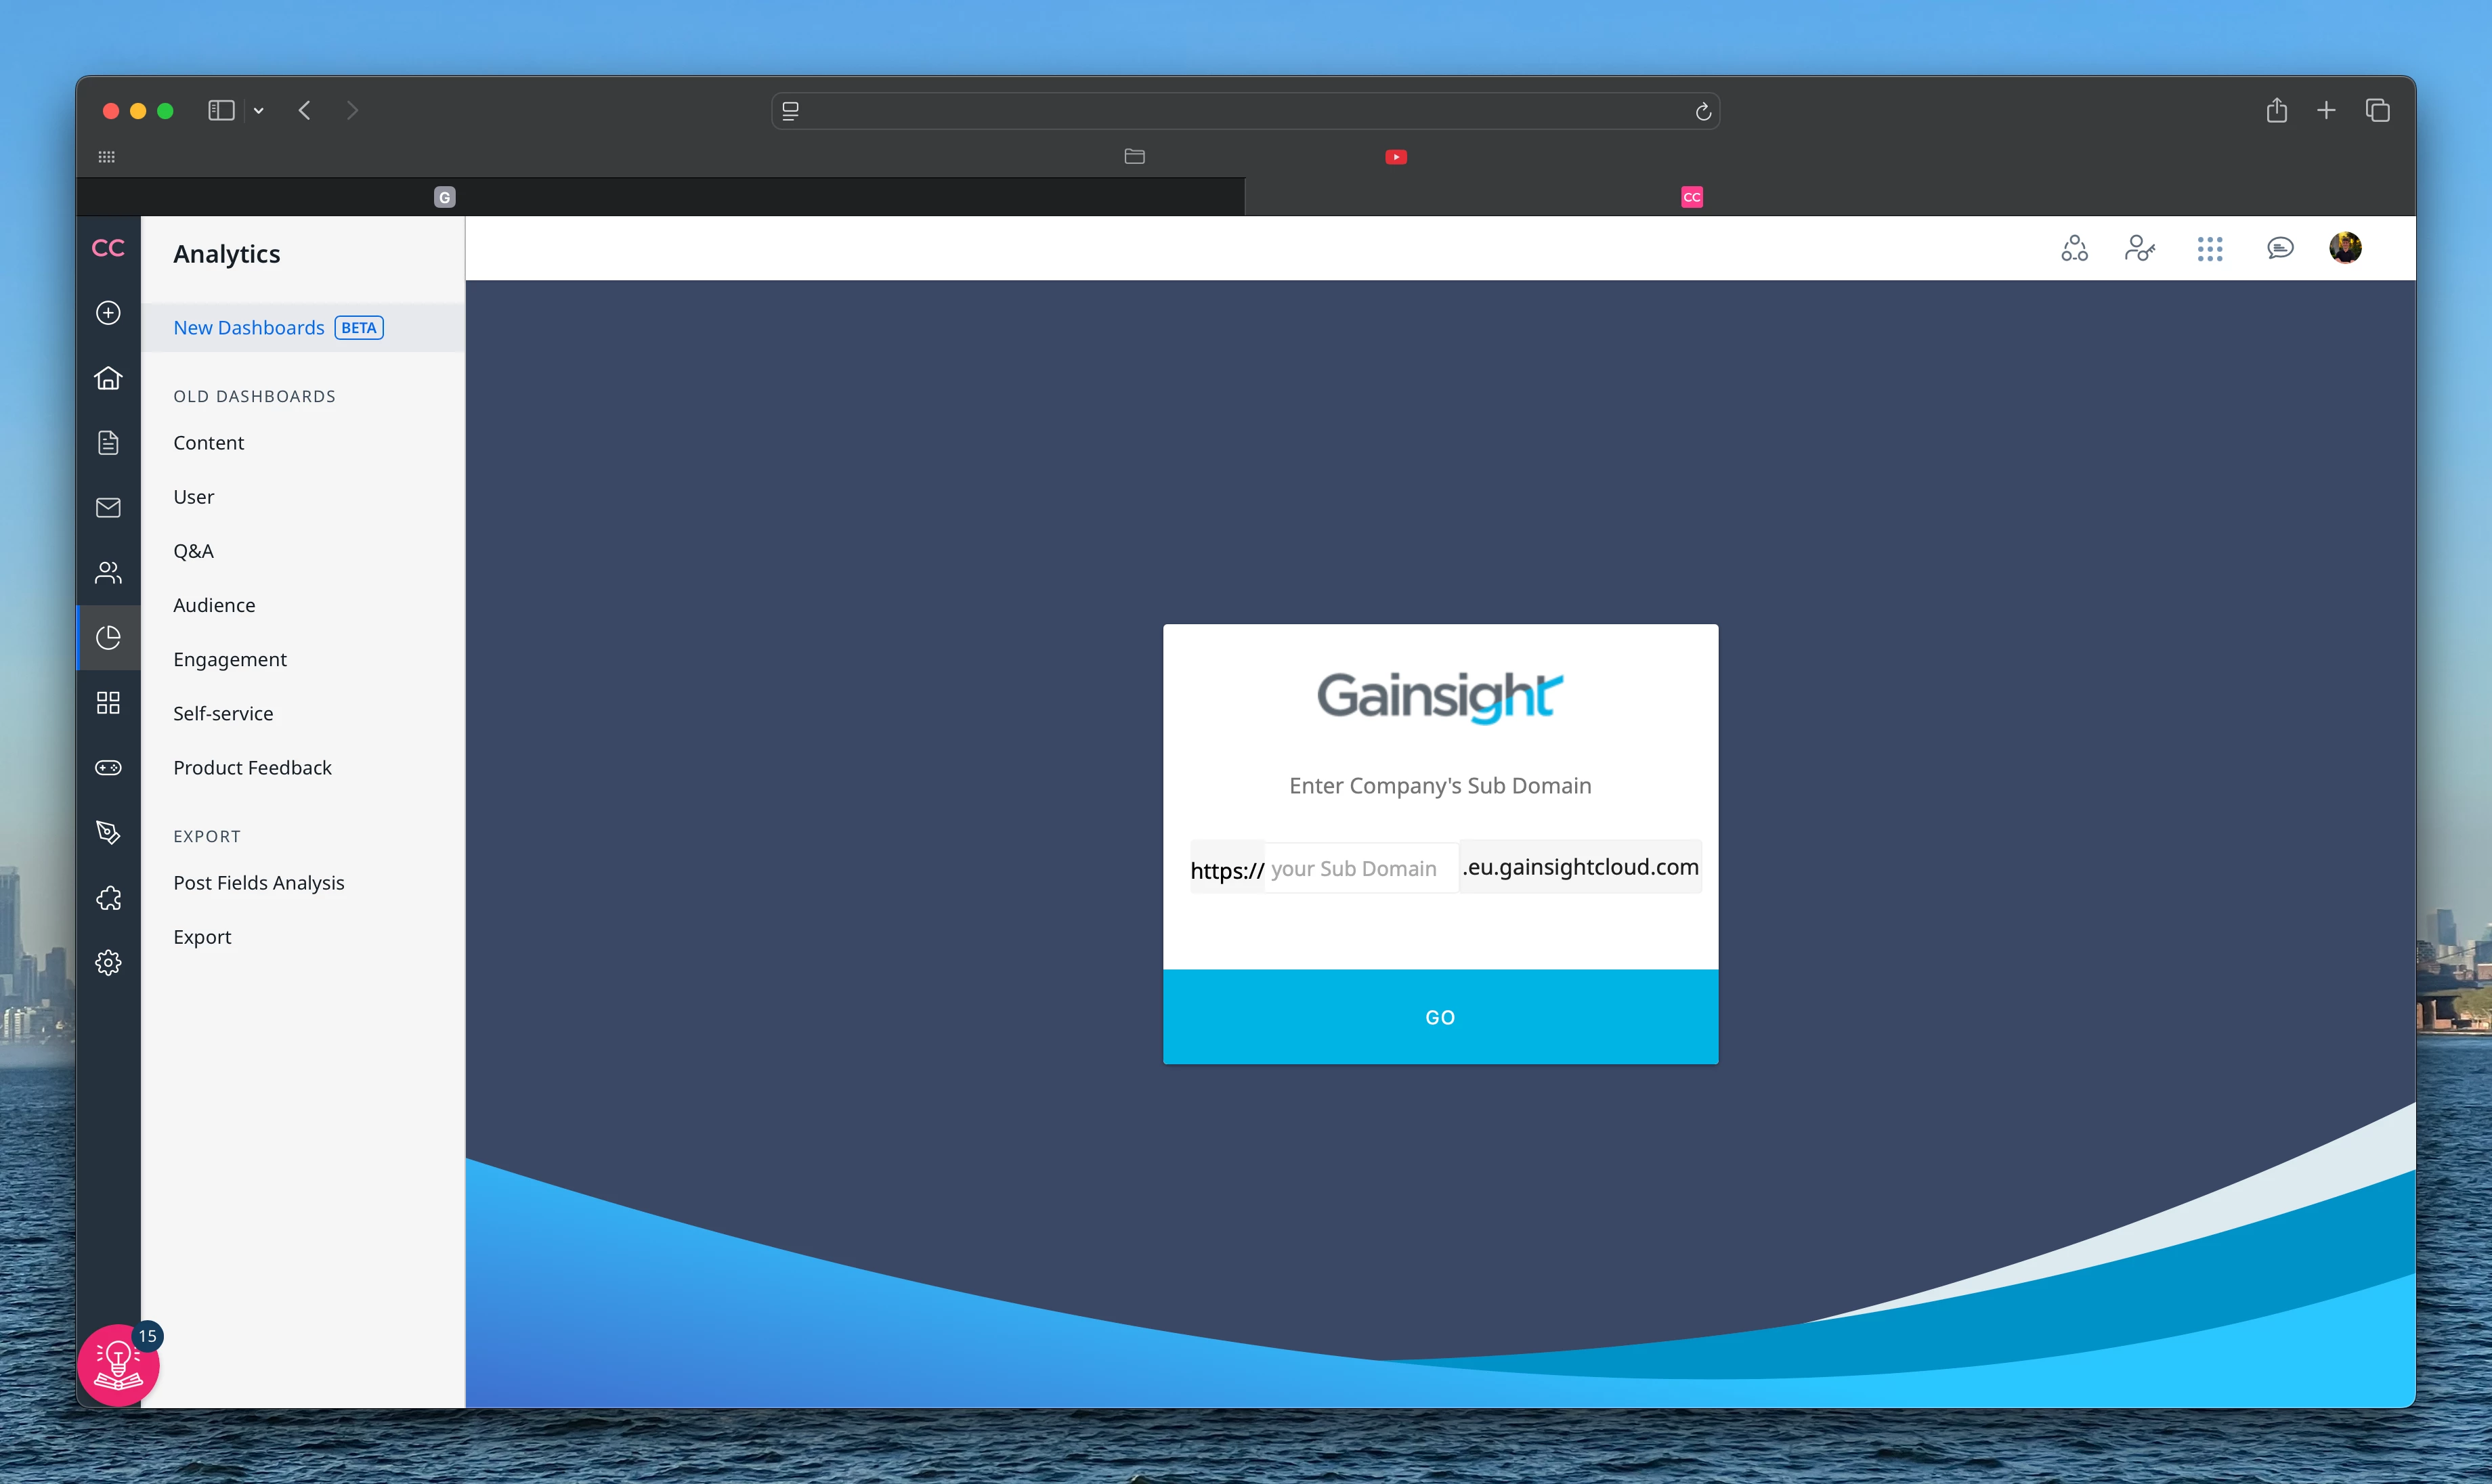Screen dimensions: 2492x1484
Task: Open the settings gear in left rail
Action: point(108,963)
